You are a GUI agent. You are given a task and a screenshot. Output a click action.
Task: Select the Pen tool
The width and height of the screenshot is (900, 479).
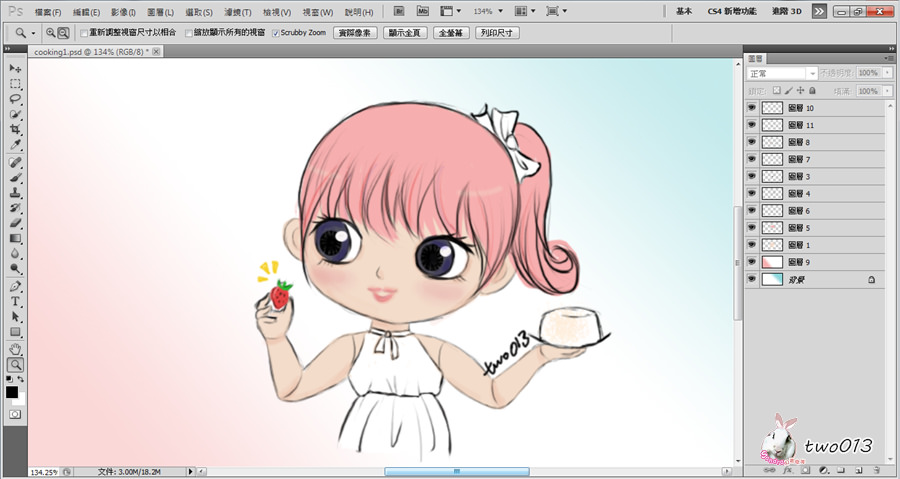[15, 286]
